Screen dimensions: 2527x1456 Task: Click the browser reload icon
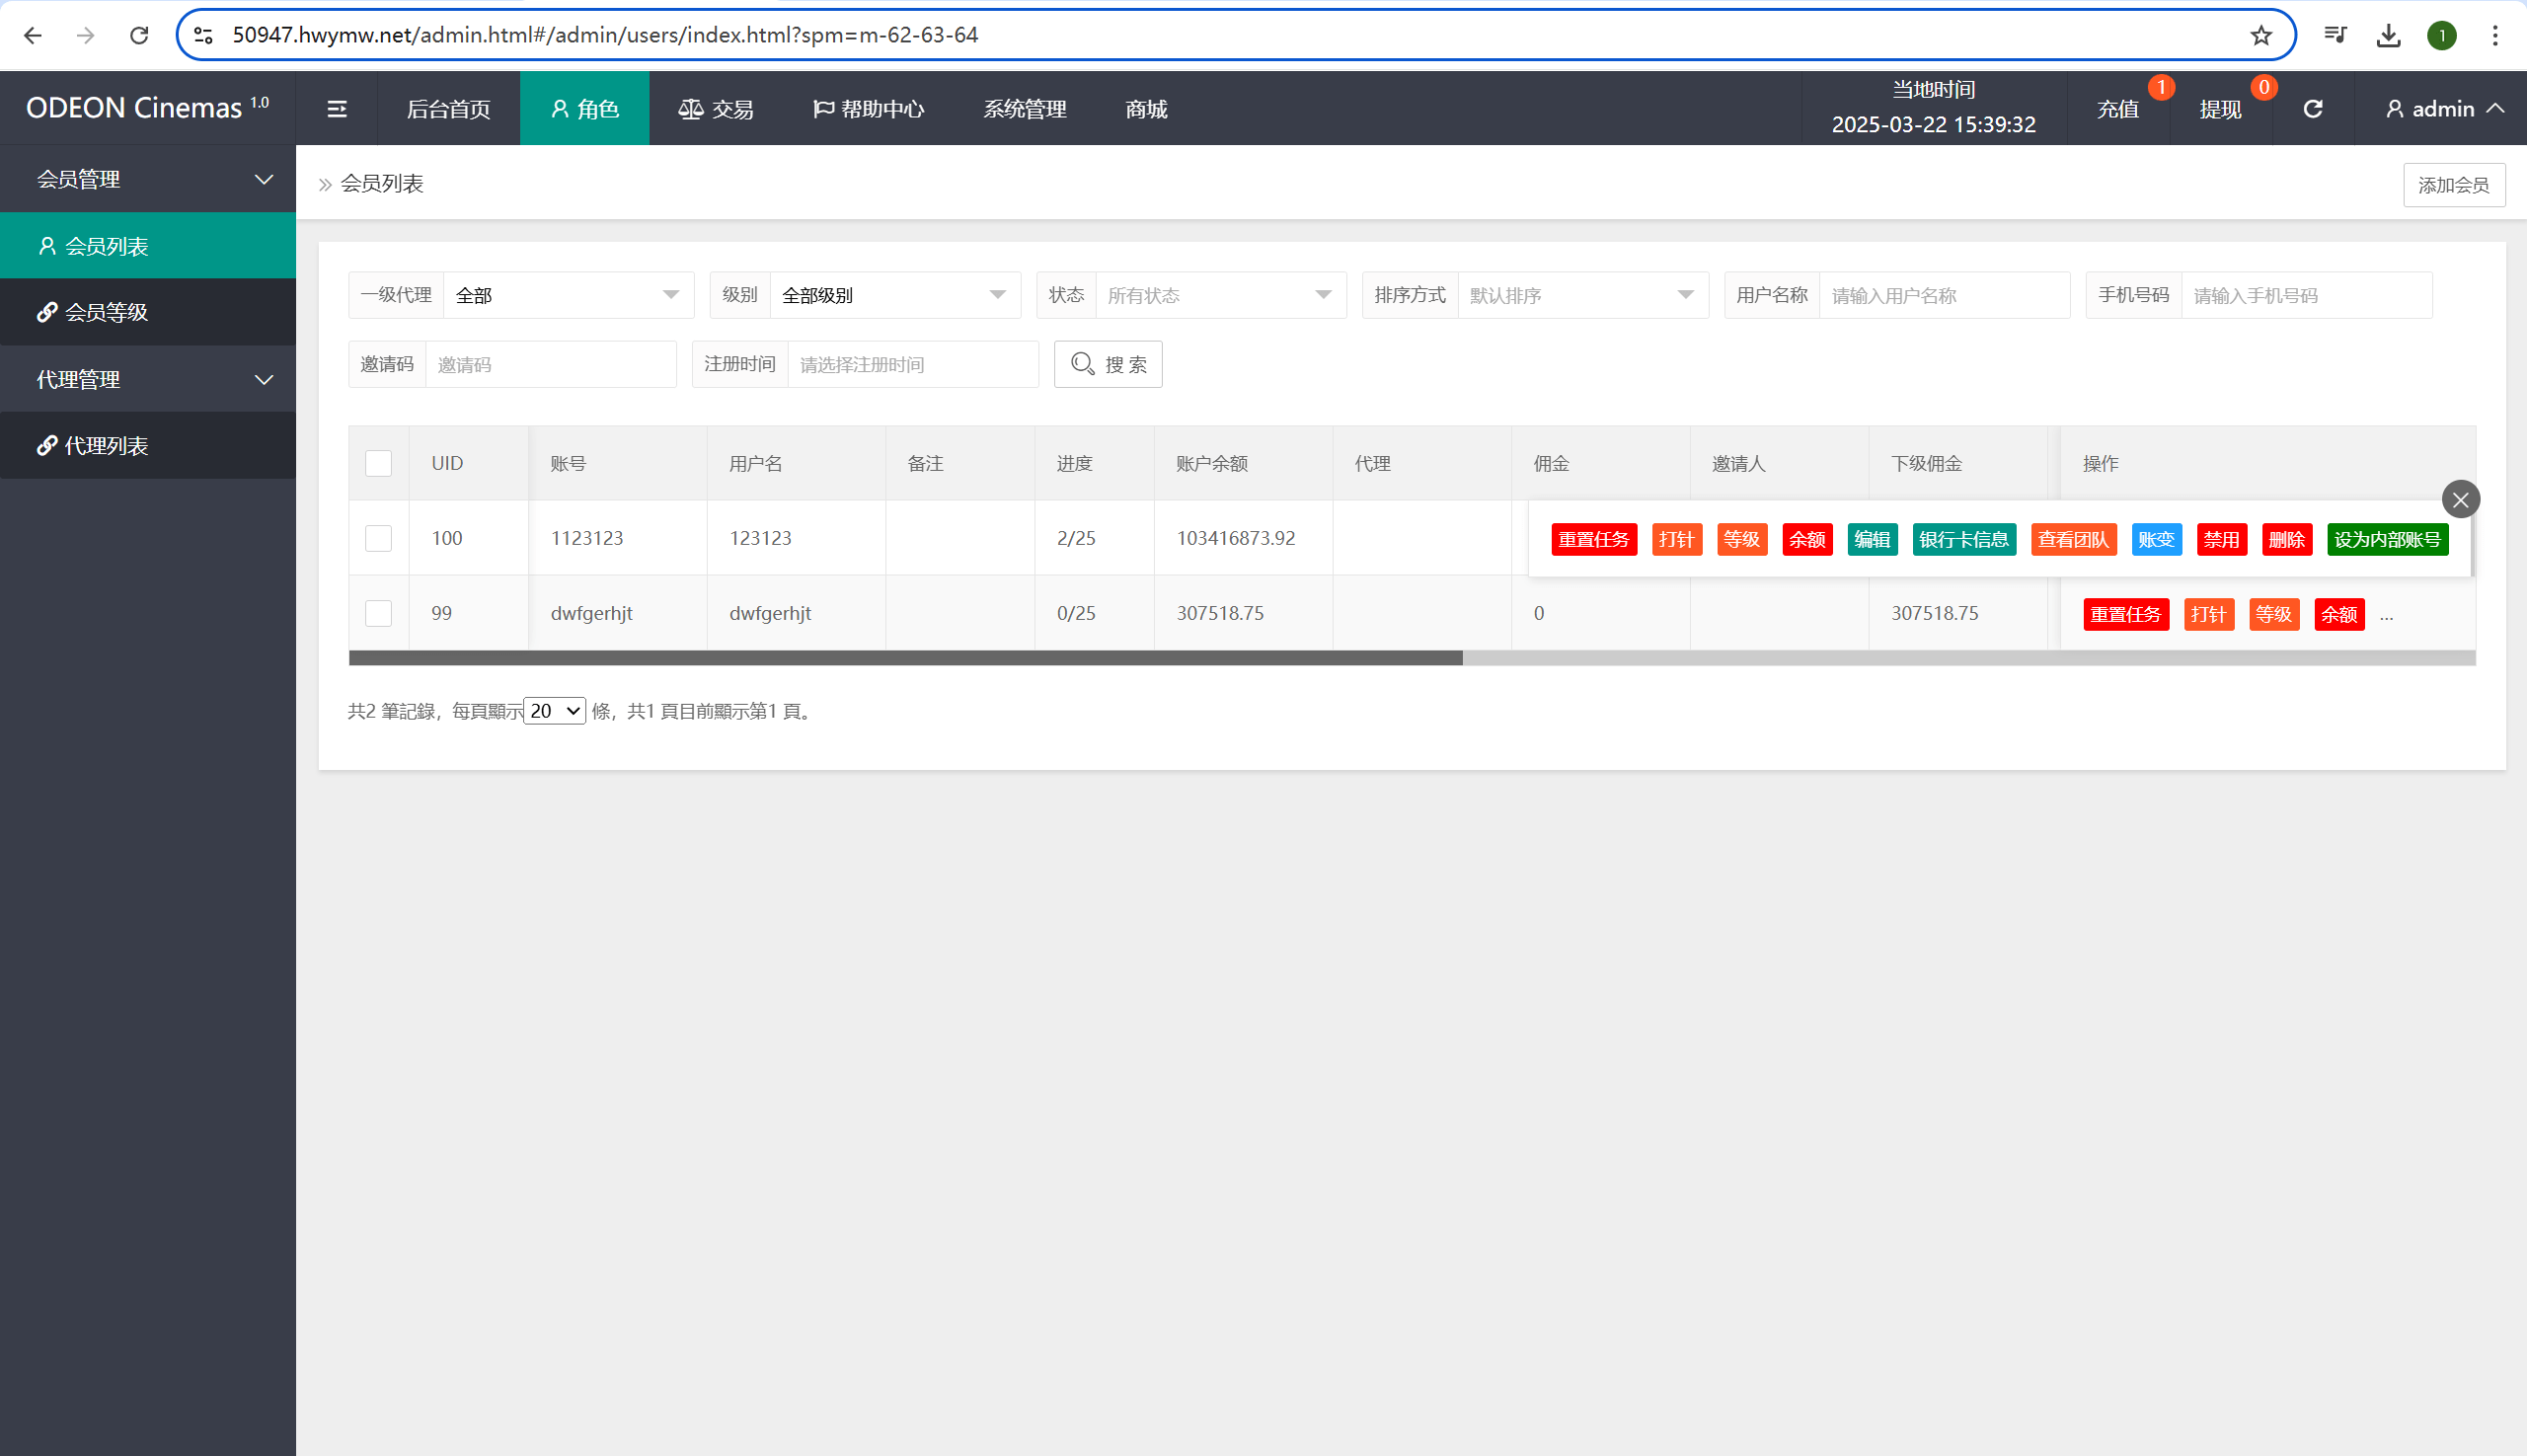point(139,36)
